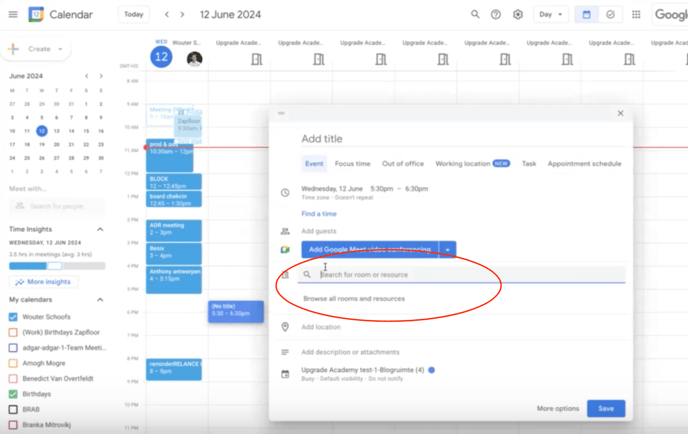Enable adgar-adgar-1-Team Meeti... calendar
Viewport: 688px width, 434px height.
pos(13,348)
